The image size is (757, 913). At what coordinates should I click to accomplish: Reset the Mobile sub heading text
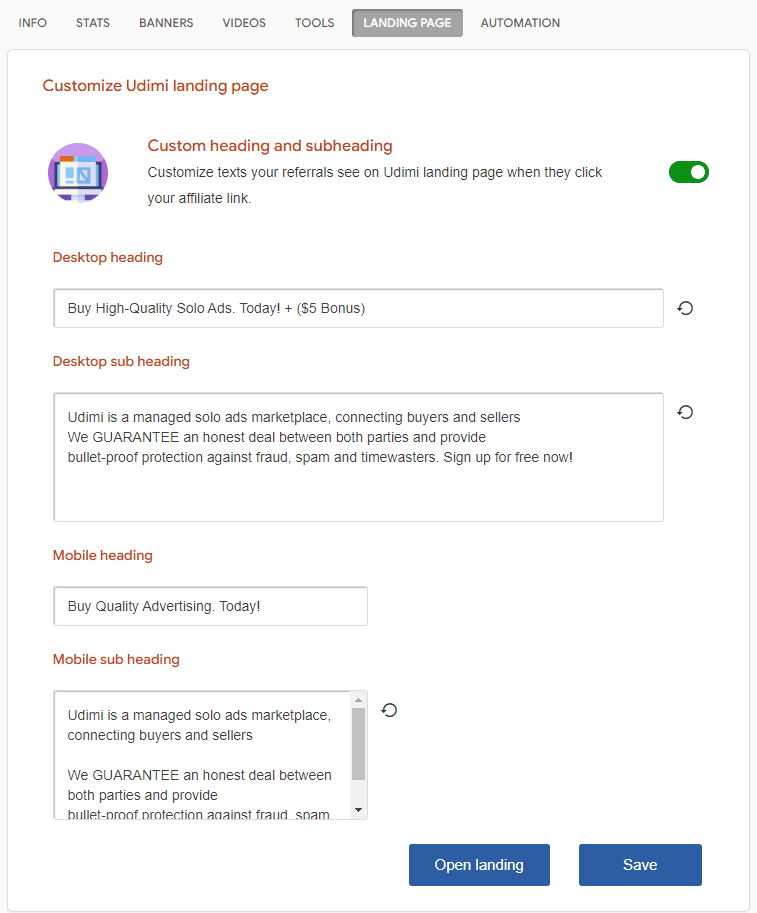click(389, 710)
